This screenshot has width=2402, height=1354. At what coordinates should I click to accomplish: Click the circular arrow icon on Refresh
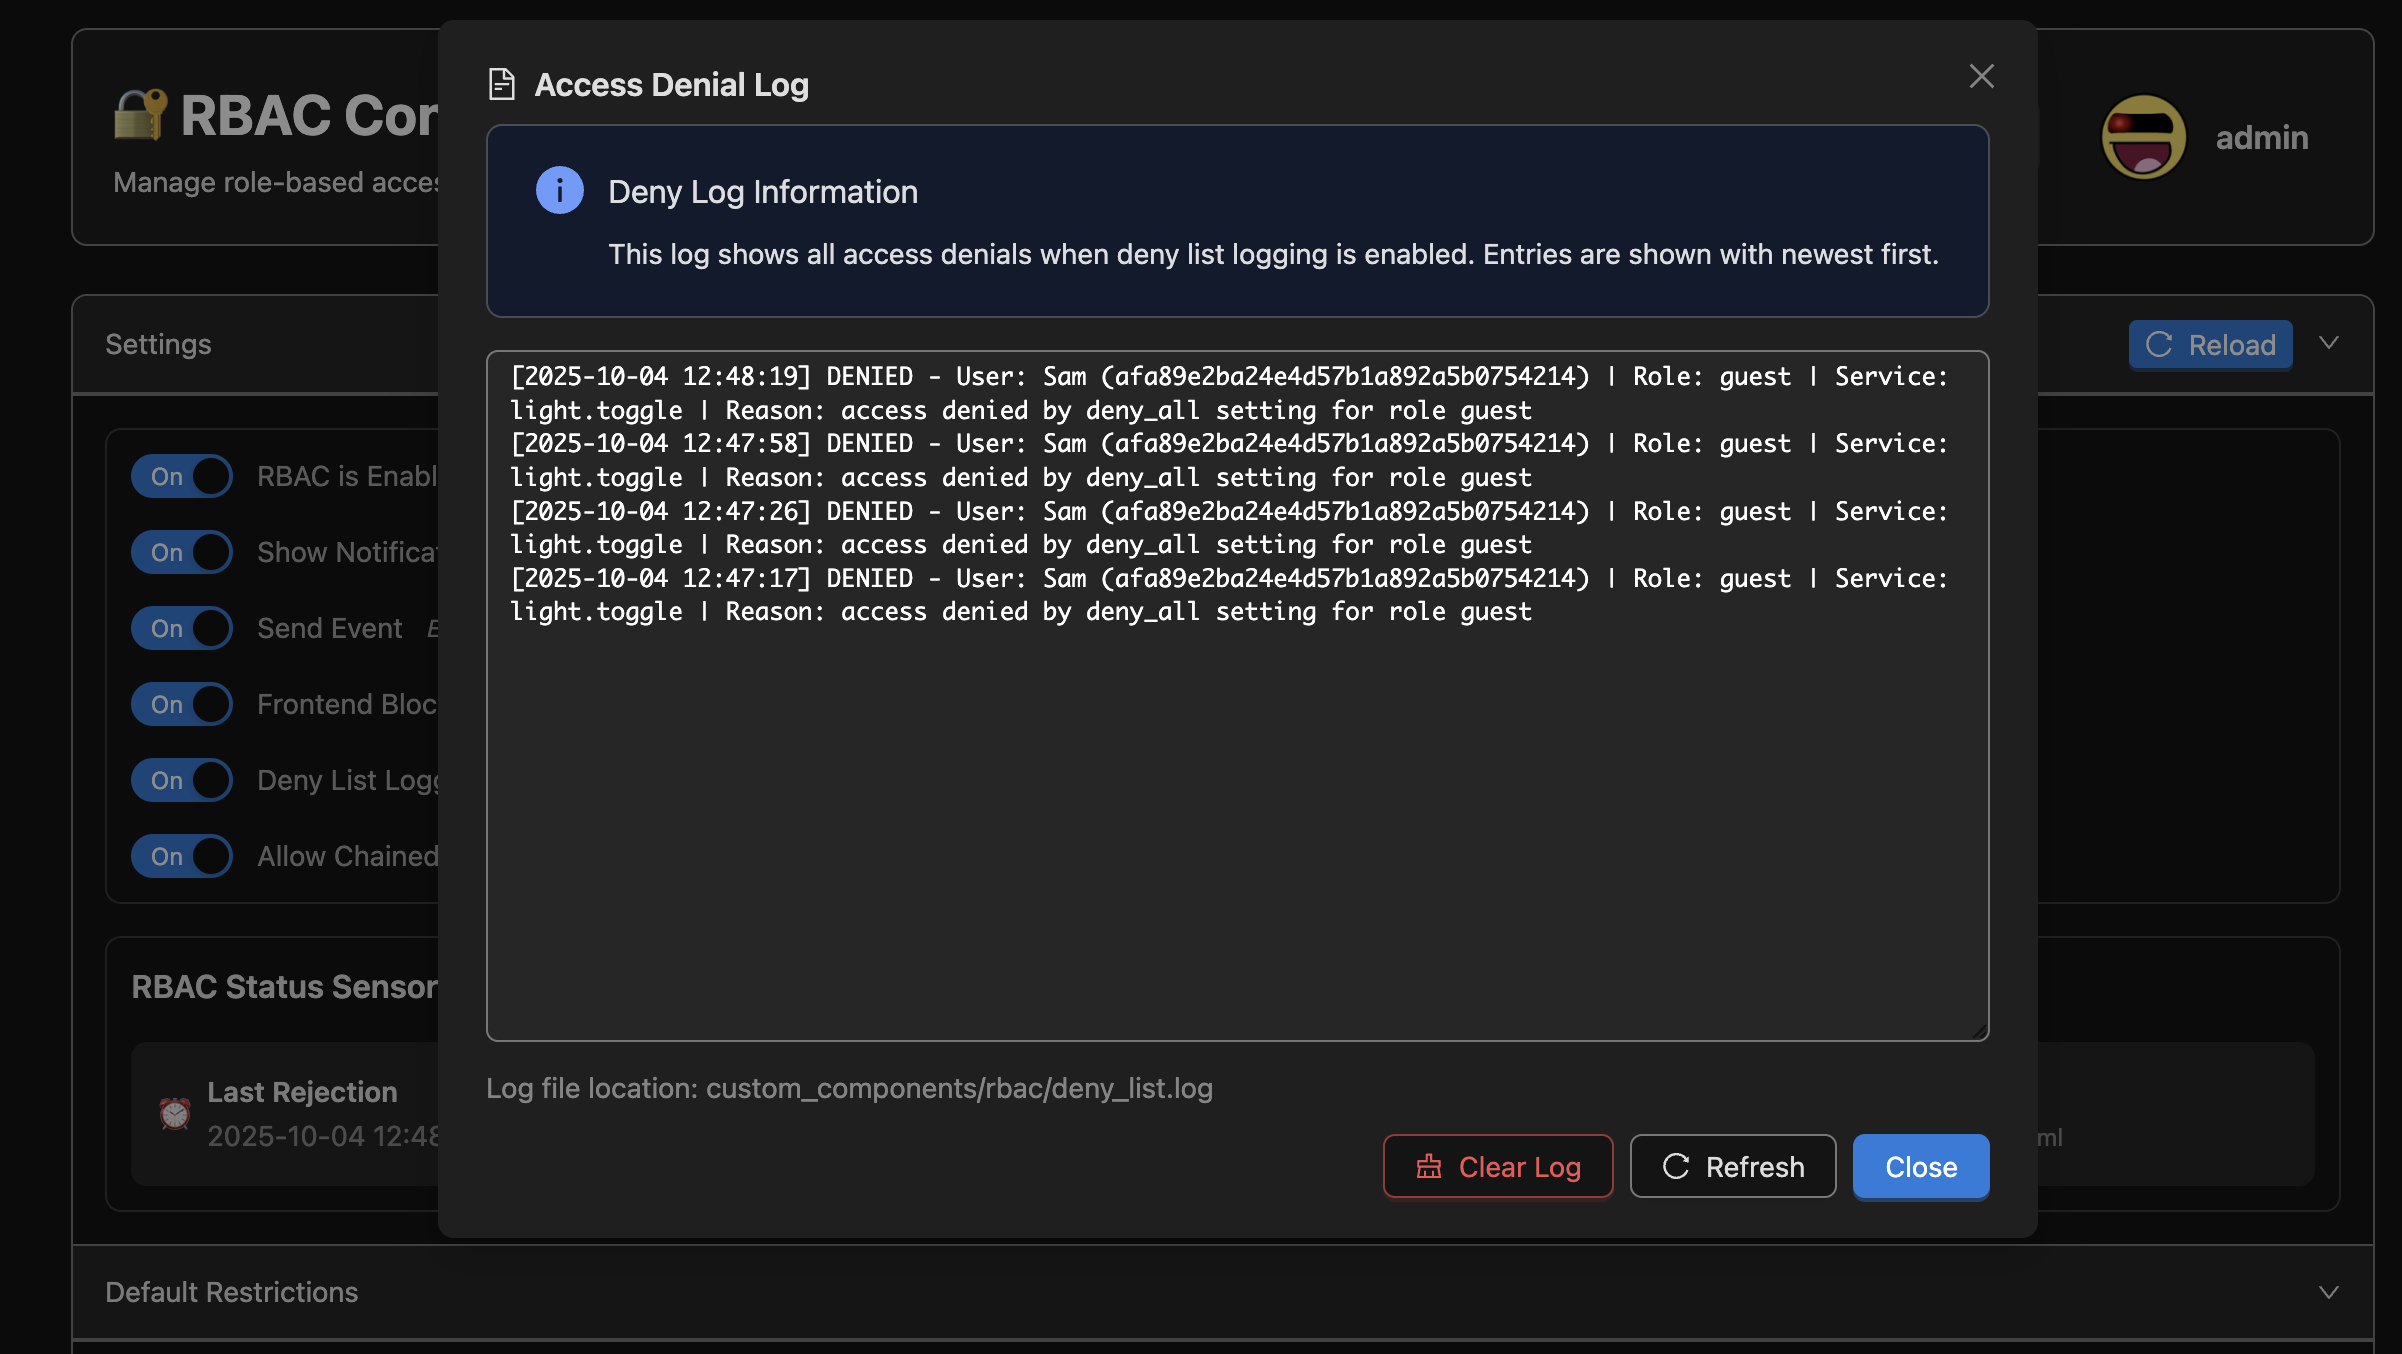click(1676, 1166)
